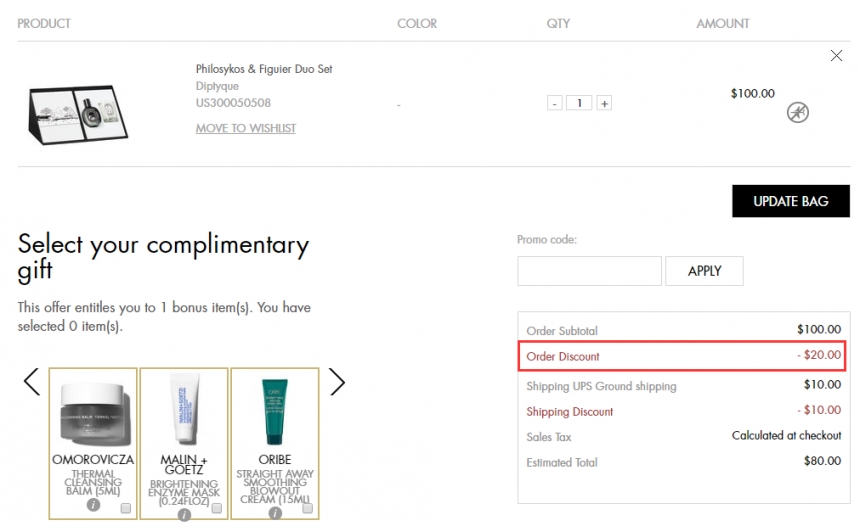The image size is (860, 526).
Task: Click the no-air-shipping icon beside the price
Action: (x=797, y=112)
